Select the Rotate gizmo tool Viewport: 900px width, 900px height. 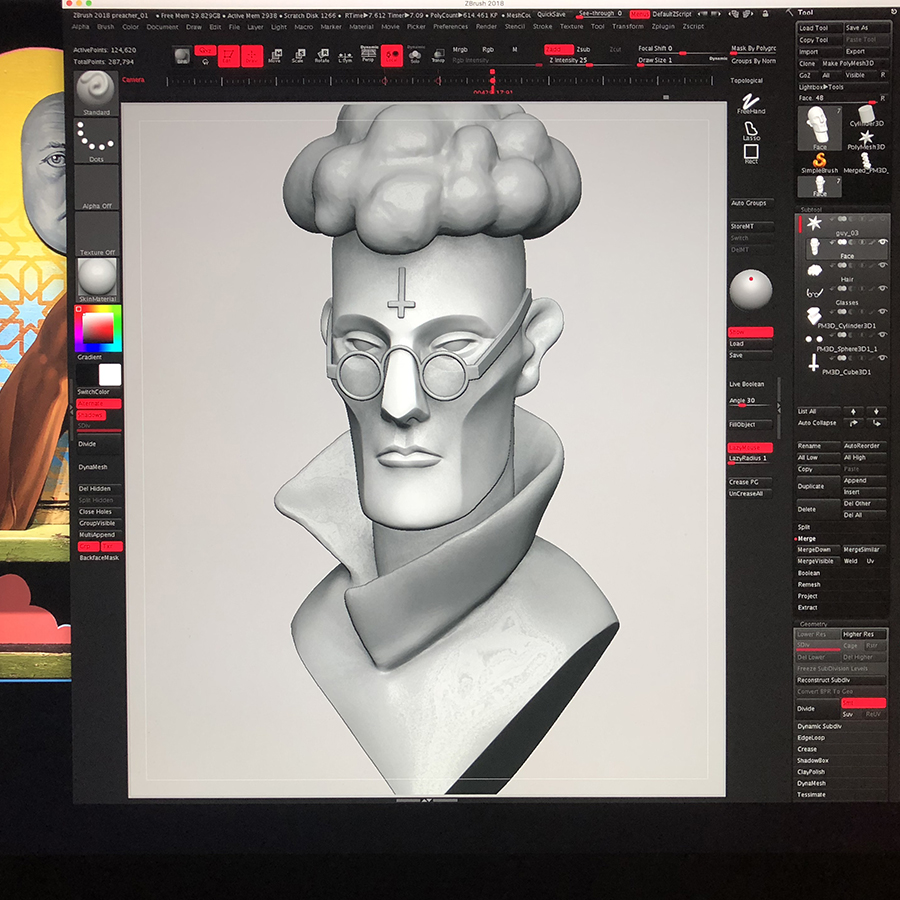pos(322,56)
